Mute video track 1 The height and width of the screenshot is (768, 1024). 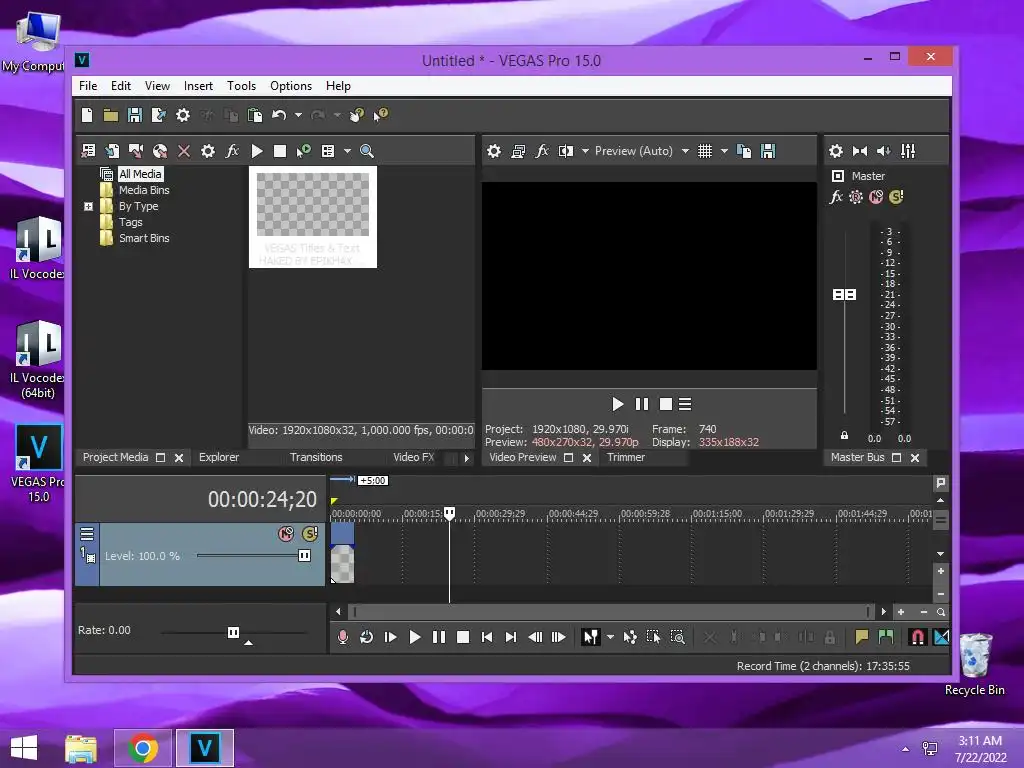tap(286, 534)
